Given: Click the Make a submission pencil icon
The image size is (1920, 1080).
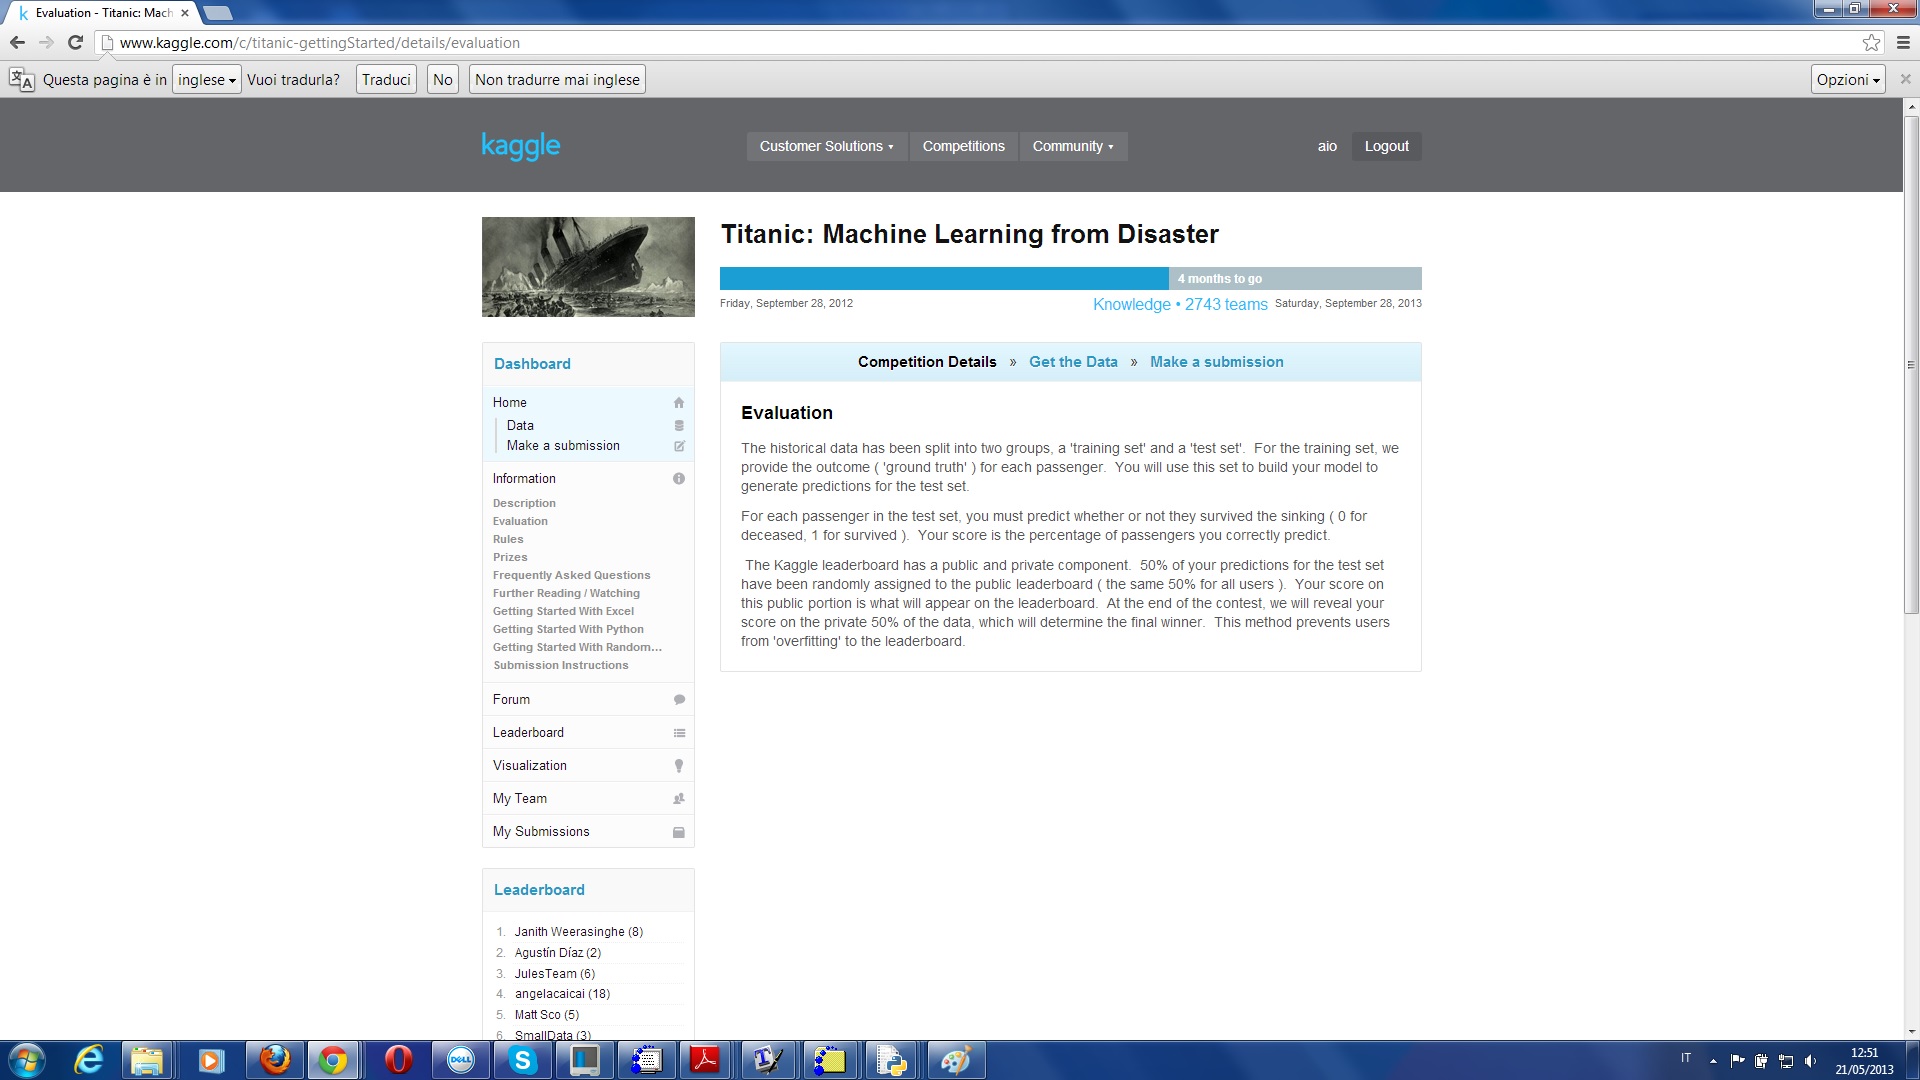Looking at the screenshot, I should pos(679,446).
